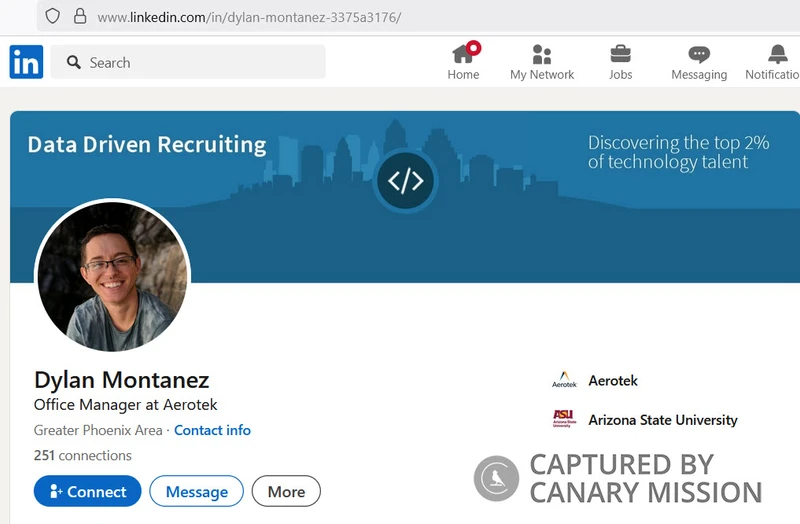Open Notifications bell icon
Image resolution: width=800 pixels, height=524 pixels.
click(x=778, y=54)
